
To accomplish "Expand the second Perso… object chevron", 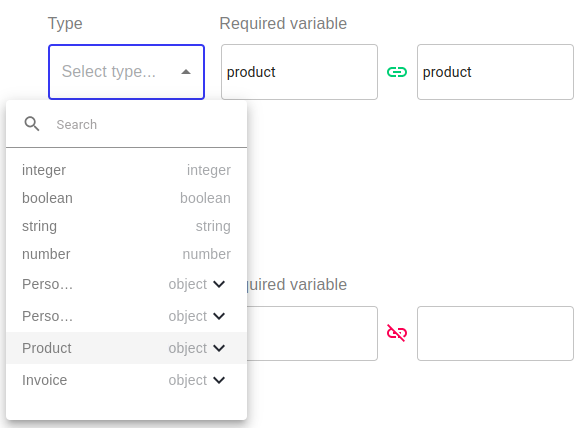I will point(219,316).
